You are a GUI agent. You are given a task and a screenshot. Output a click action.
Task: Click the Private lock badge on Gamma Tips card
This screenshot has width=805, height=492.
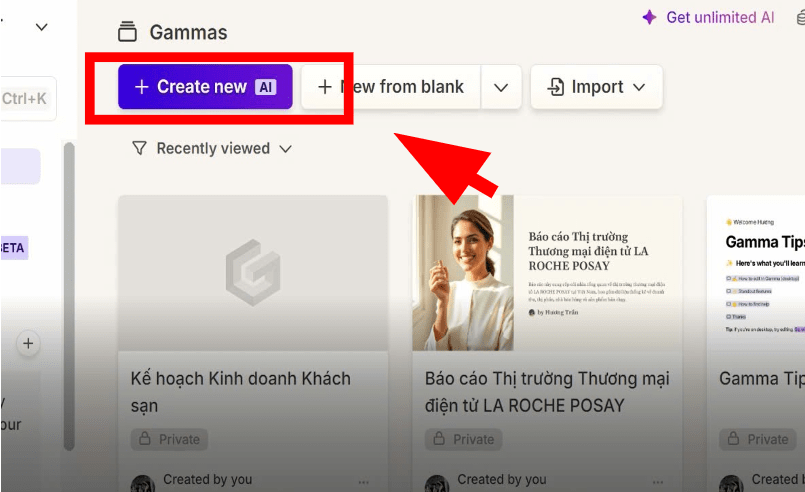tap(757, 439)
